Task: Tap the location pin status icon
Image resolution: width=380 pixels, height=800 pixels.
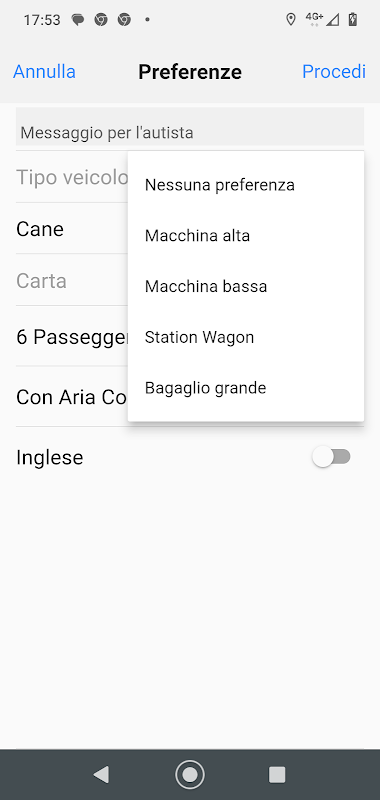Action: pos(291,20)
